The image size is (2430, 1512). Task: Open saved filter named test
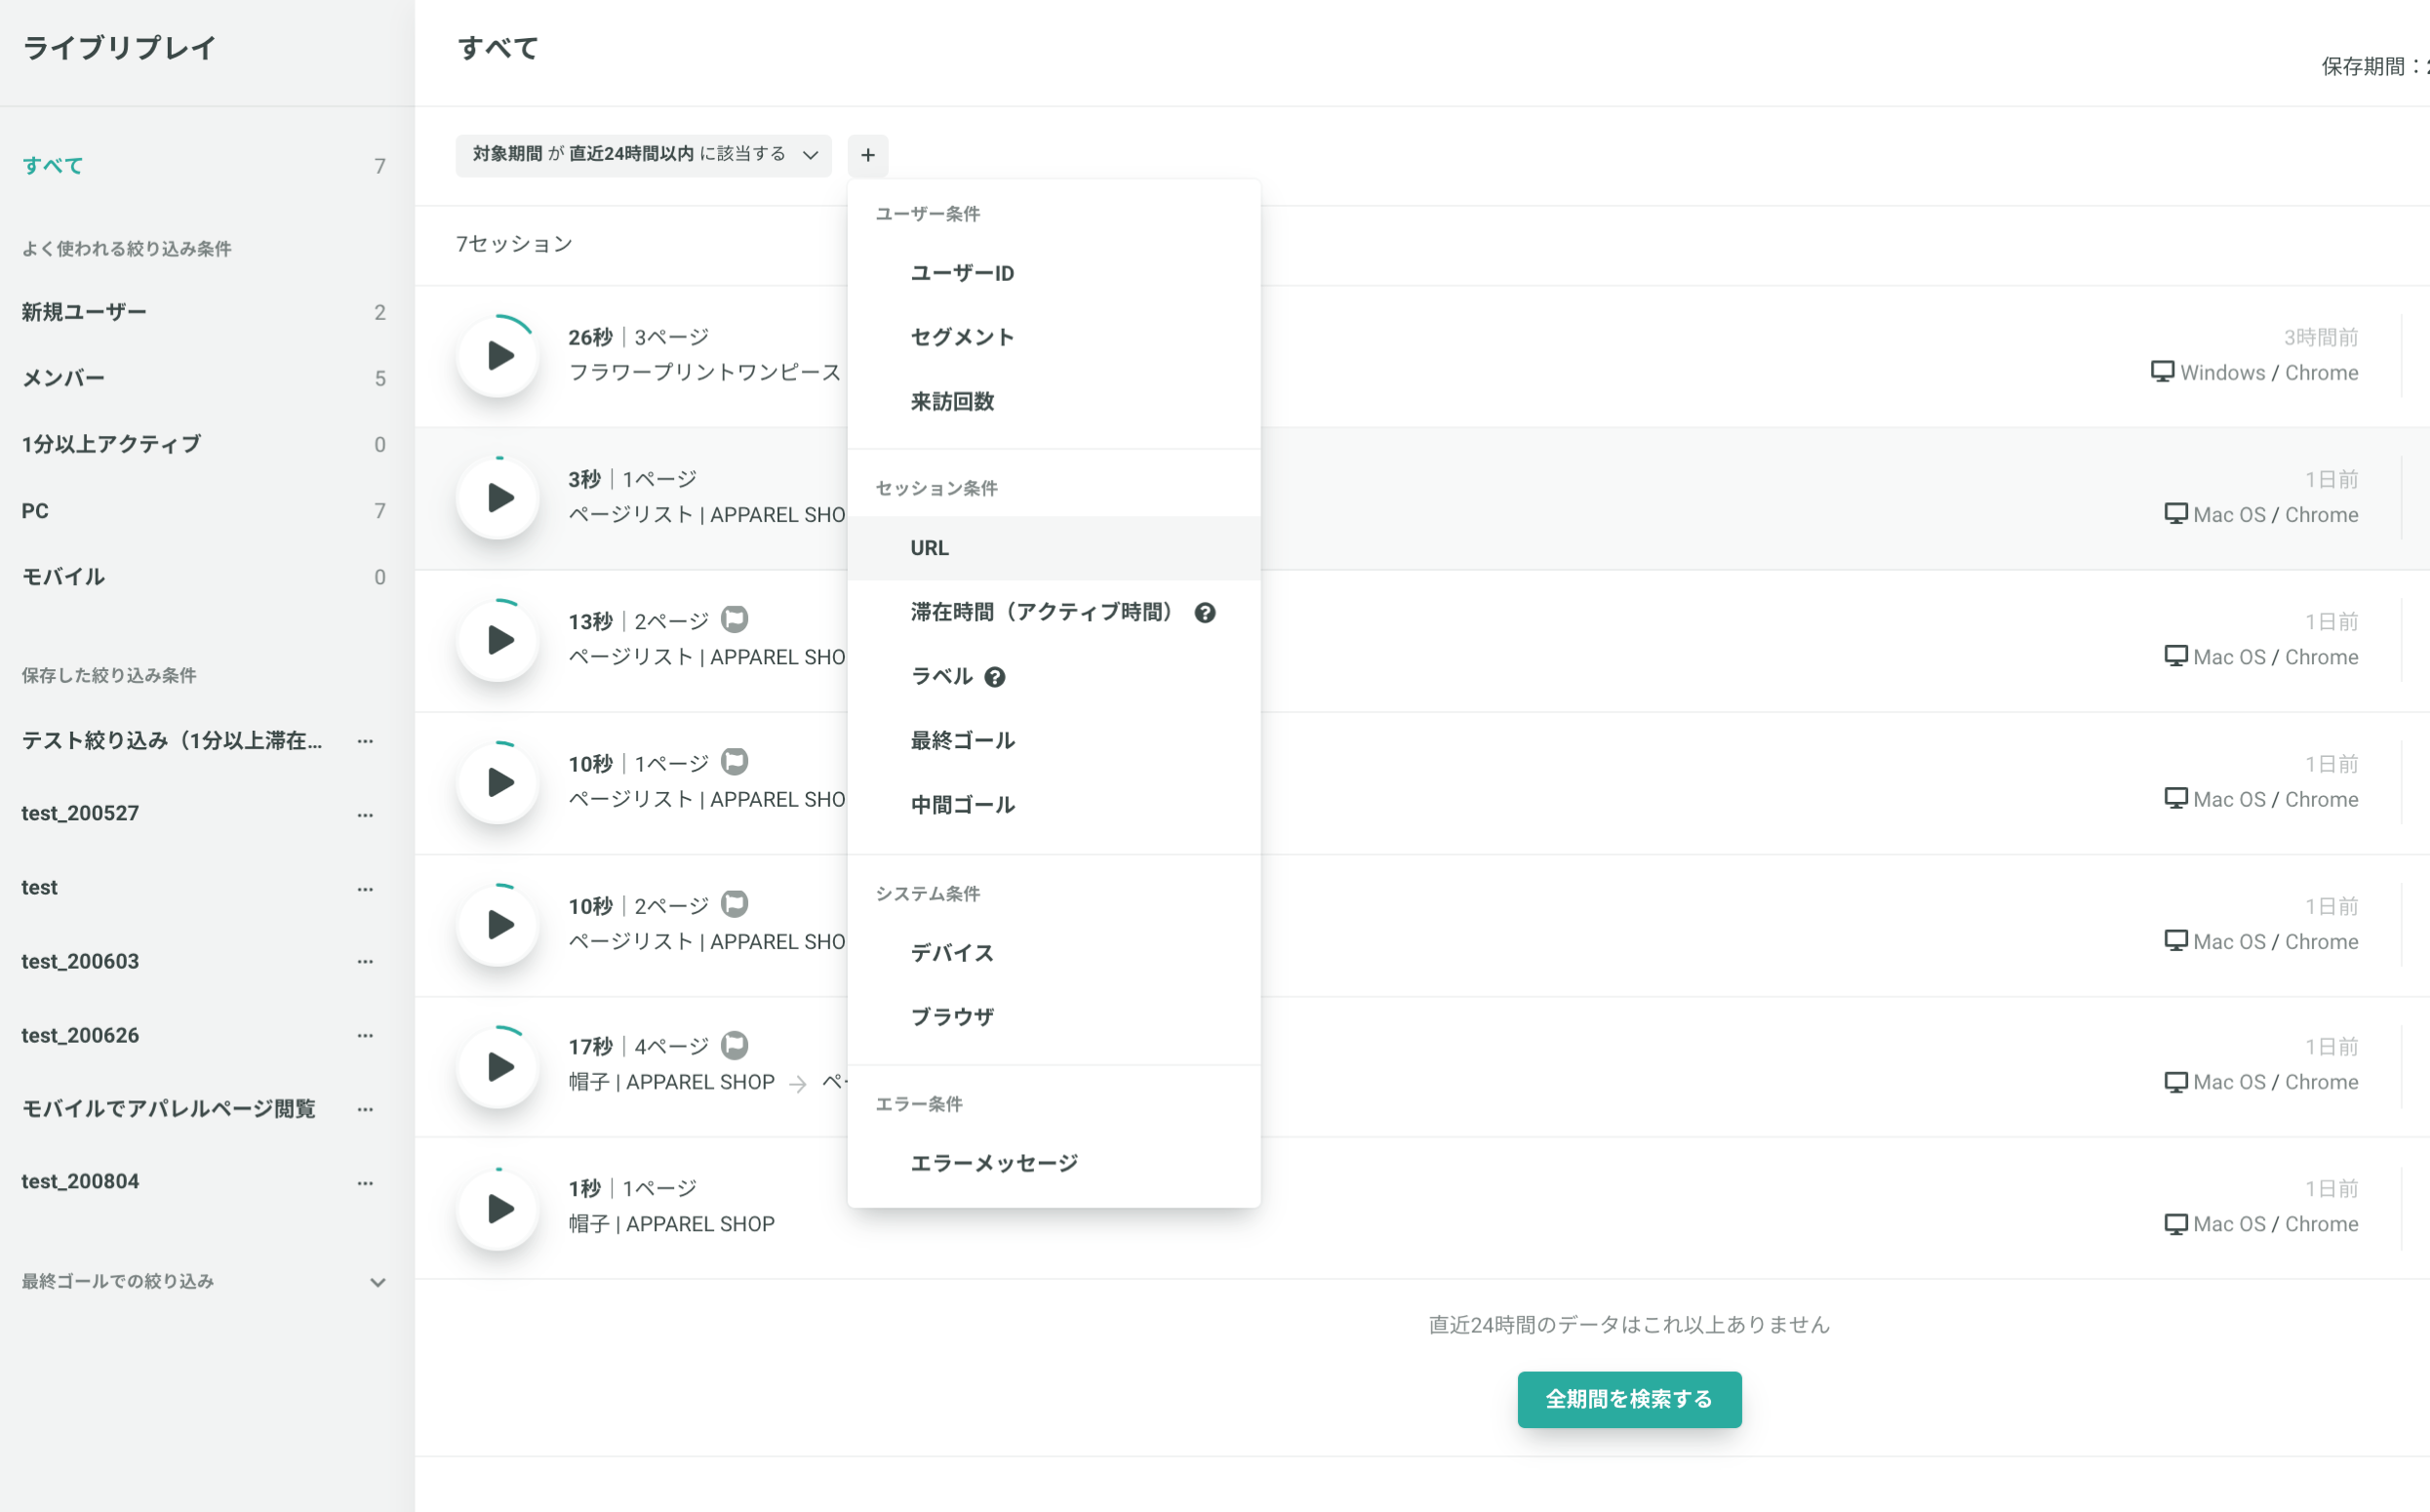(40, 888)
